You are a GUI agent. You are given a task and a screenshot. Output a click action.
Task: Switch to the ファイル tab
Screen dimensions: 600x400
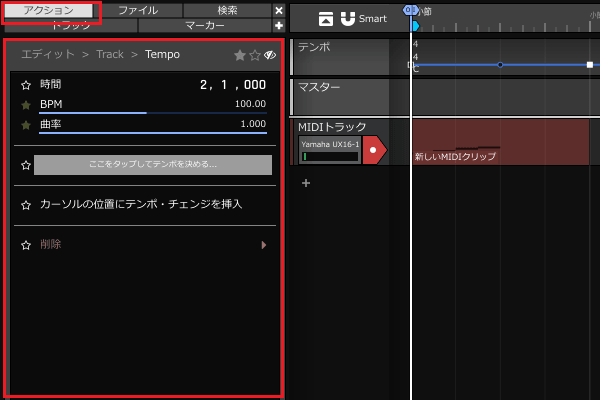coord(138,10)
